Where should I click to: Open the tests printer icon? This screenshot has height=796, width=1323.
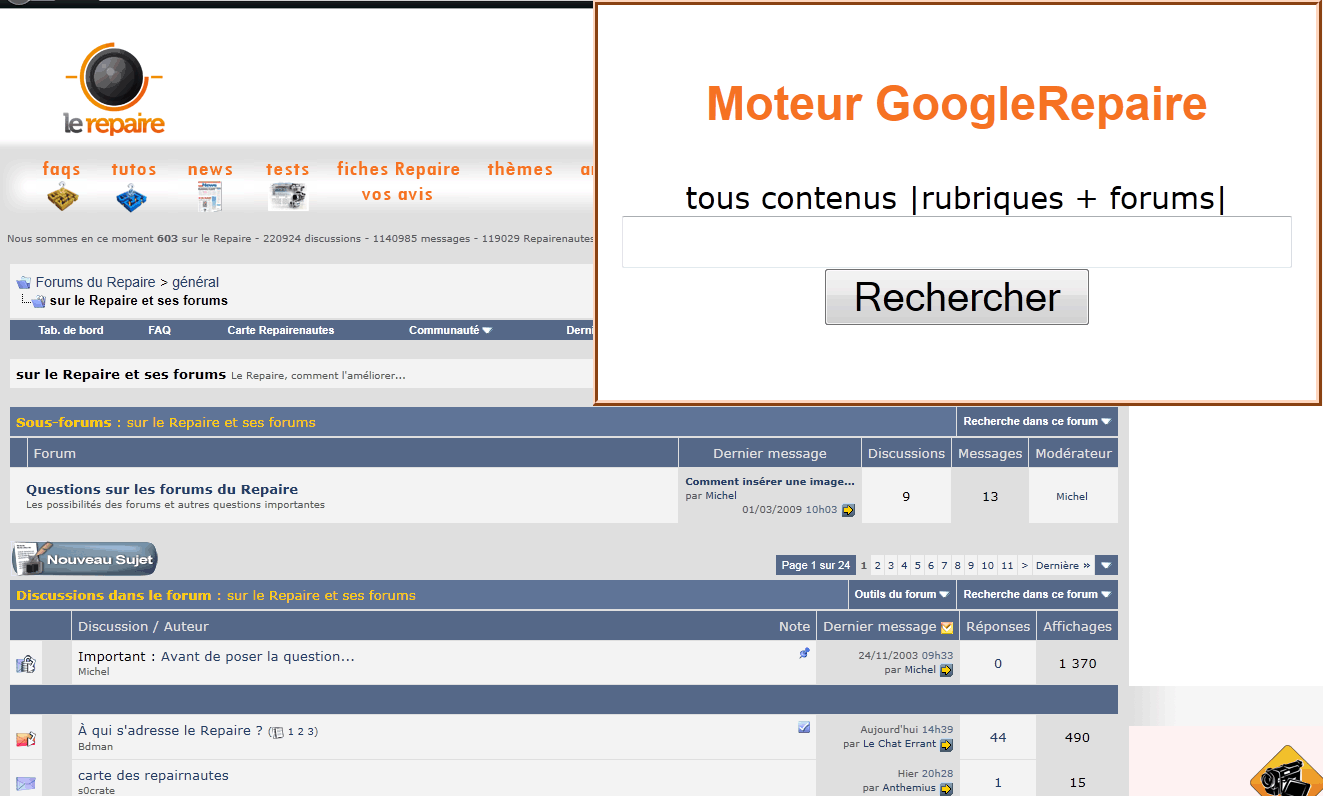click(288, 197)
